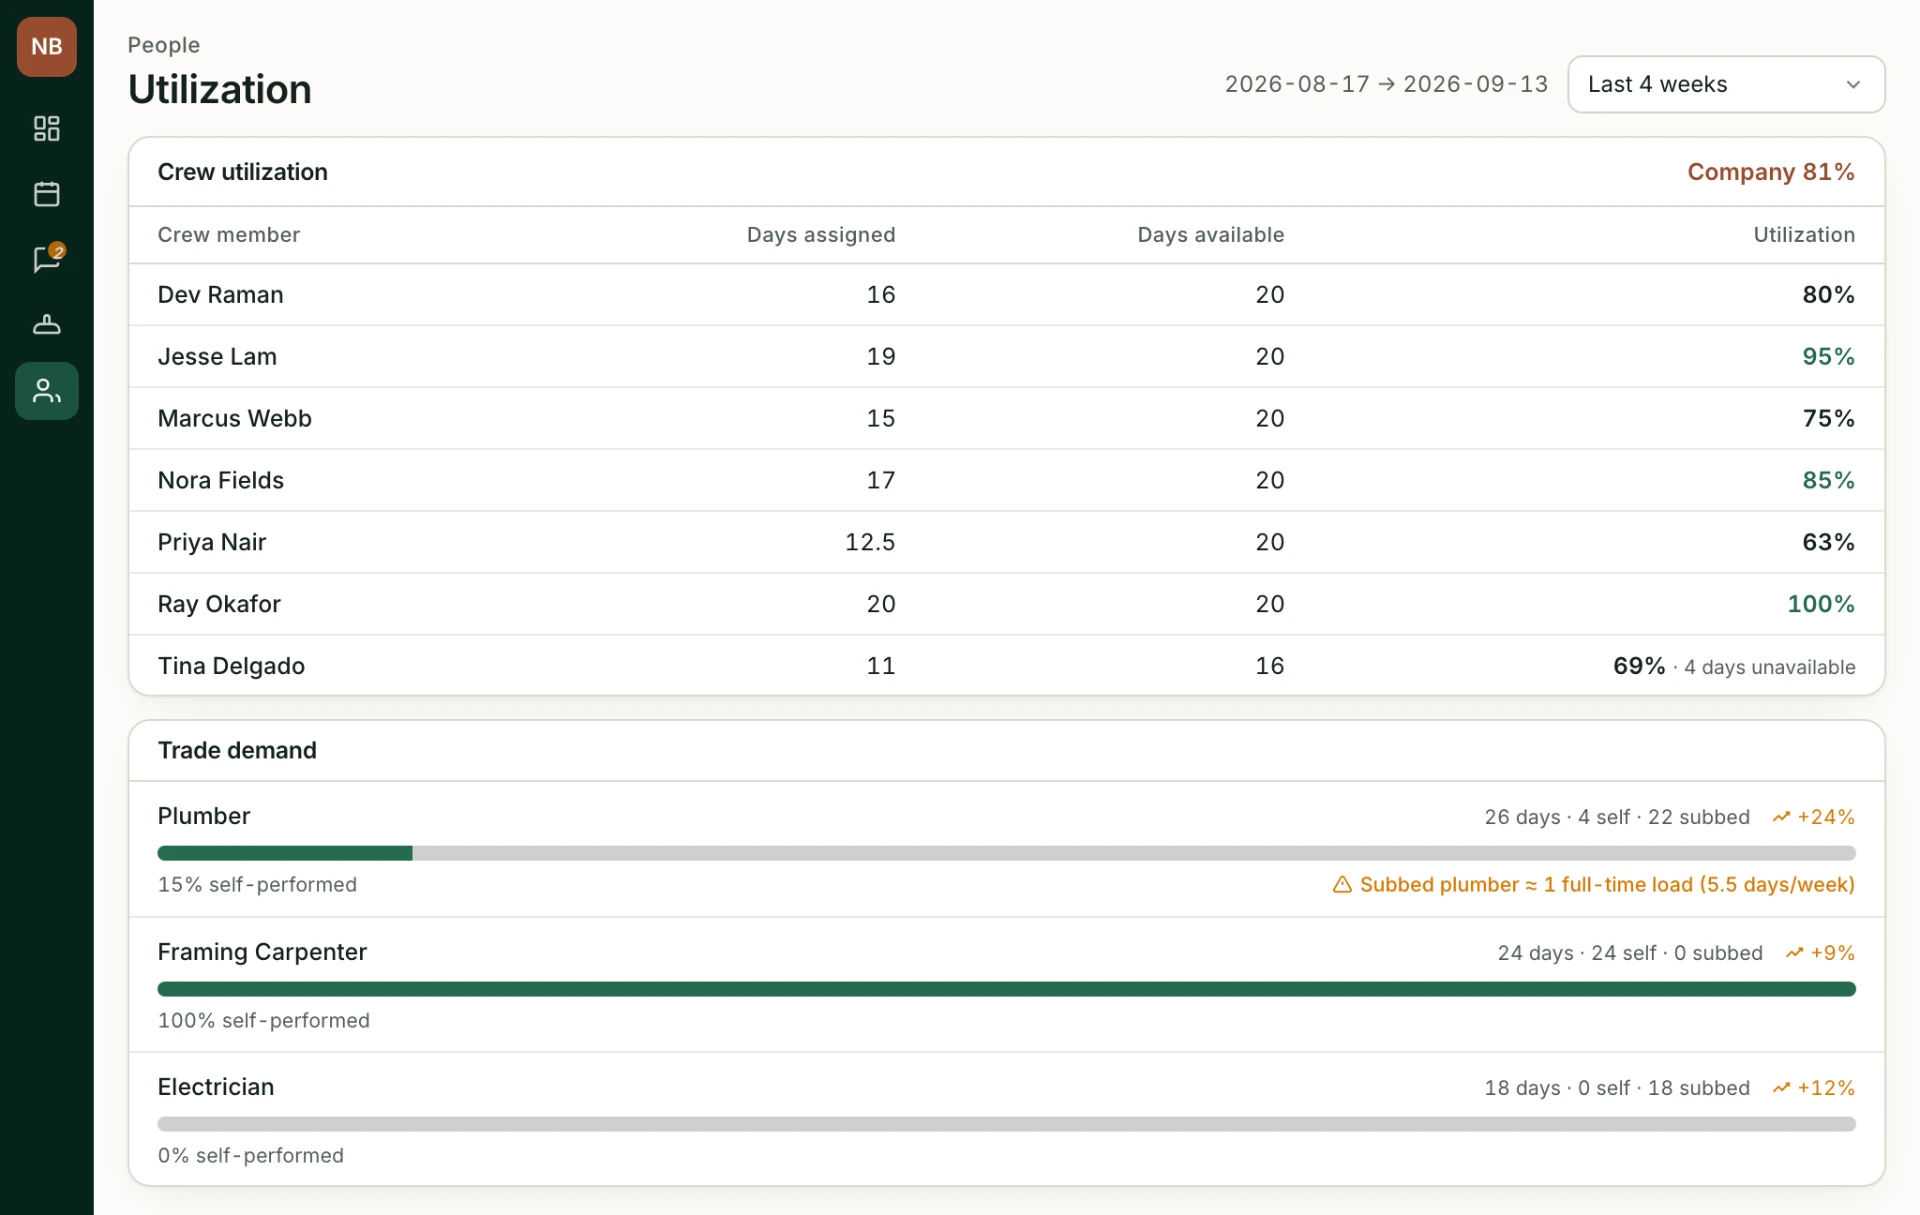The height and width of the screenshot is (1215, 1920).
Task: Select the Tina Delgado row name
Action: (231, 667)
